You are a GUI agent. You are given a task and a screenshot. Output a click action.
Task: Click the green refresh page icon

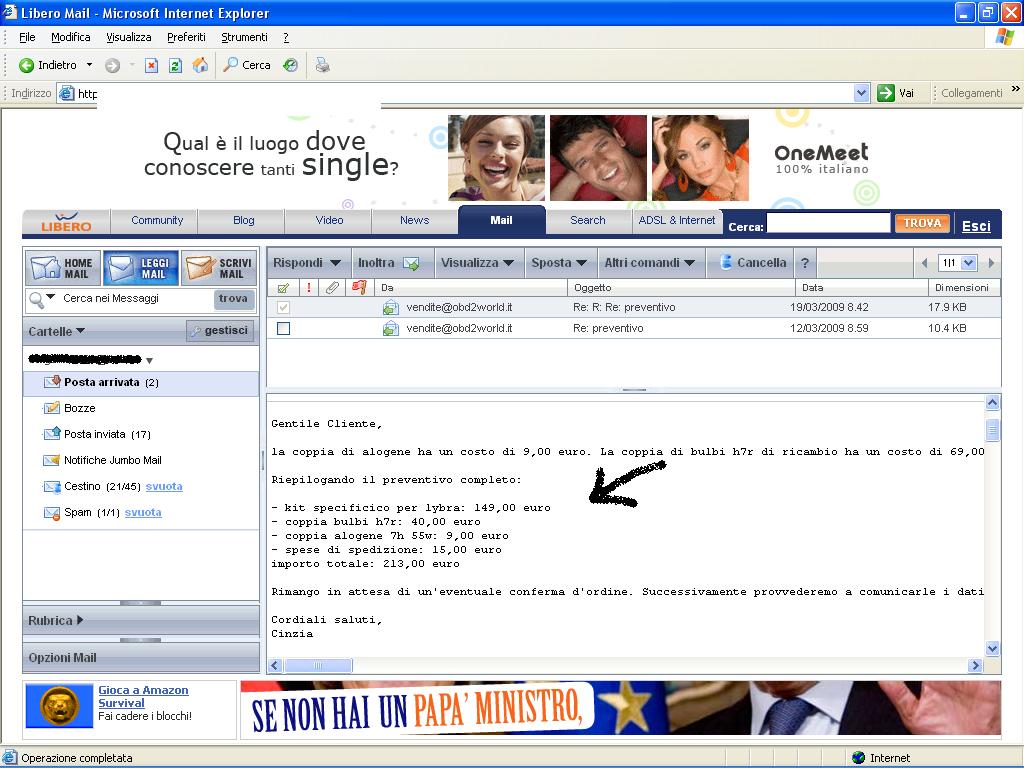[175, 65]
